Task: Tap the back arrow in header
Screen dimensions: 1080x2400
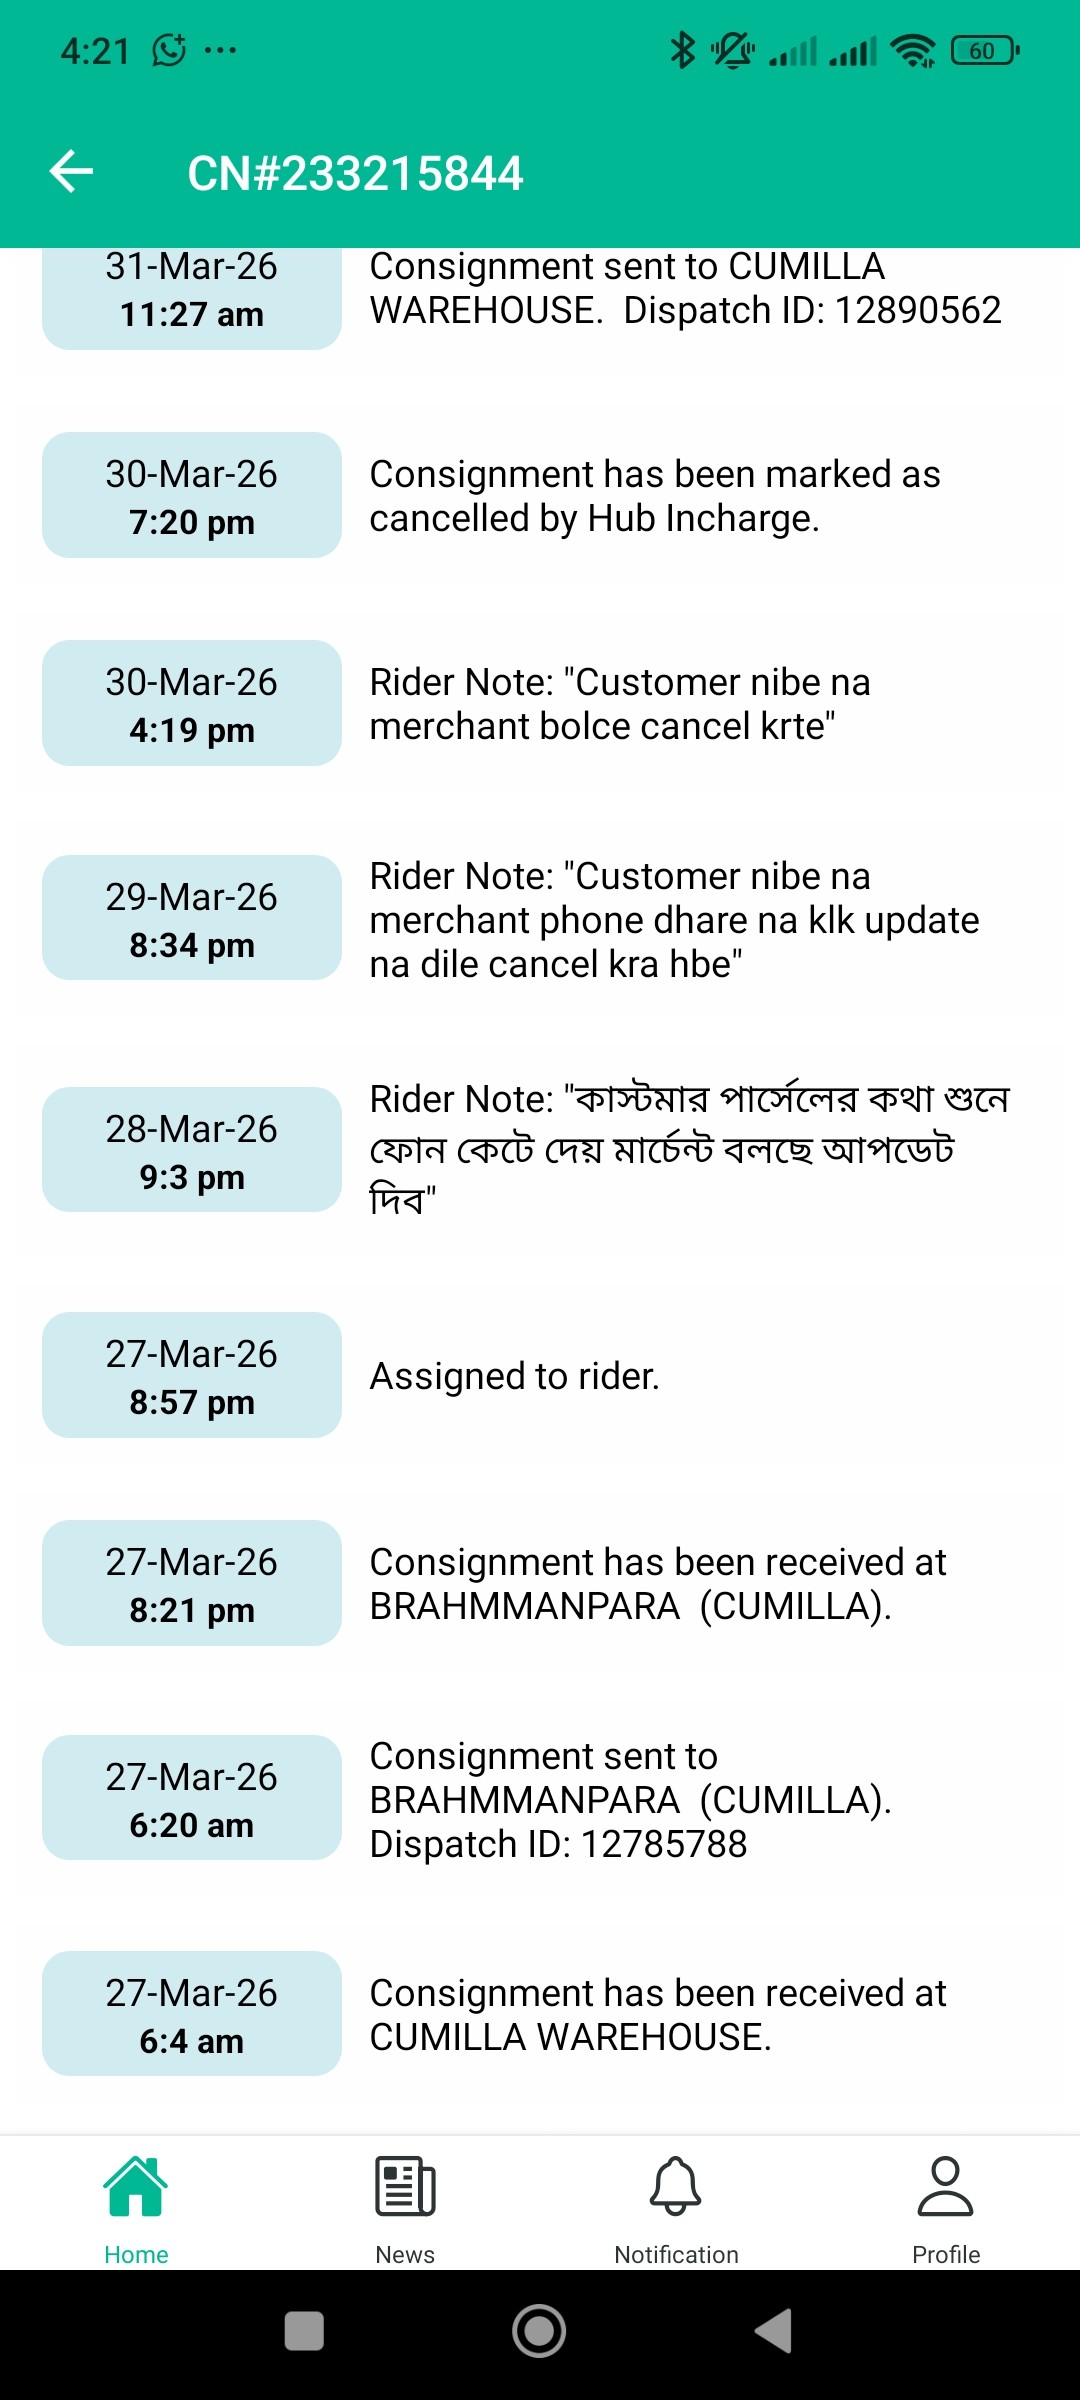Action: (71, 172)
